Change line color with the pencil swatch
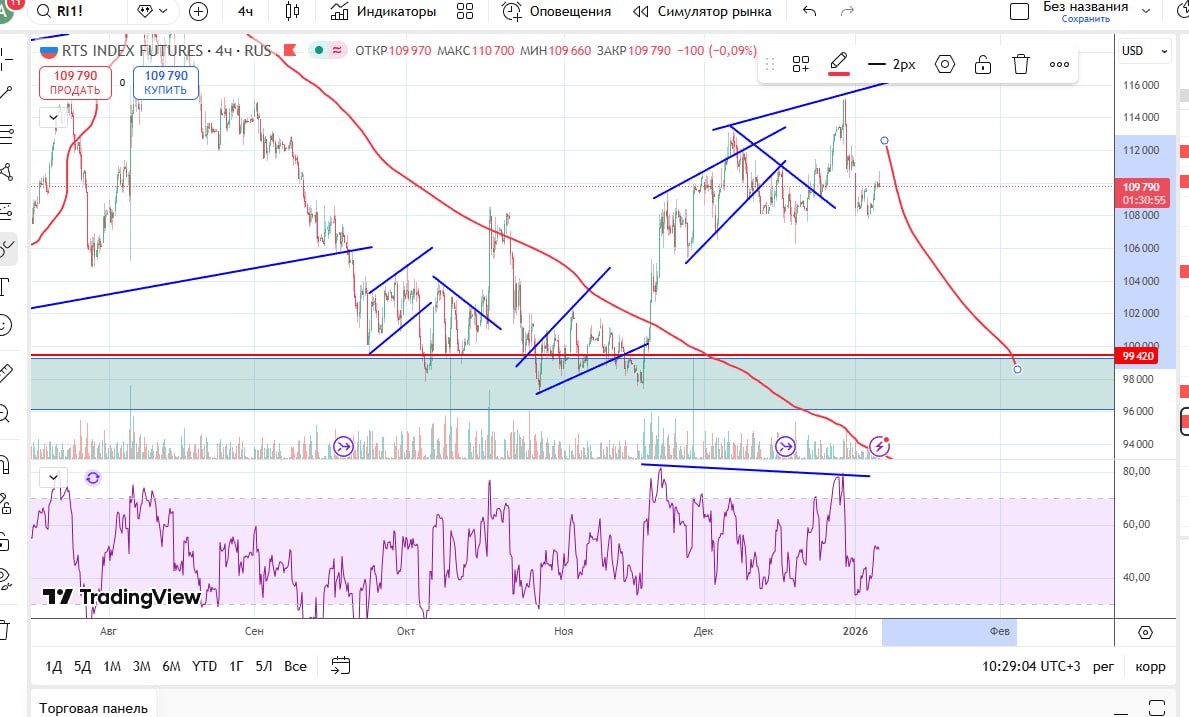Image resolution: width=1189 pixels, height=717 pixels. point(839,64)
